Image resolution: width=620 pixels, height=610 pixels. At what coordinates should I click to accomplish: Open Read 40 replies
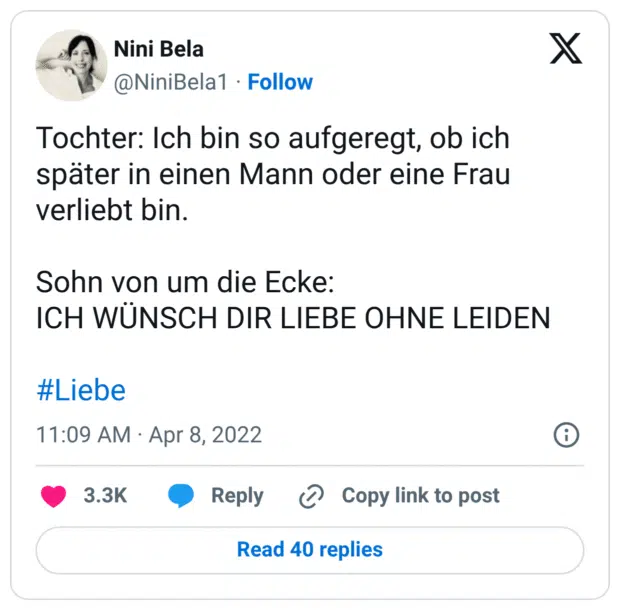(310, 549)
